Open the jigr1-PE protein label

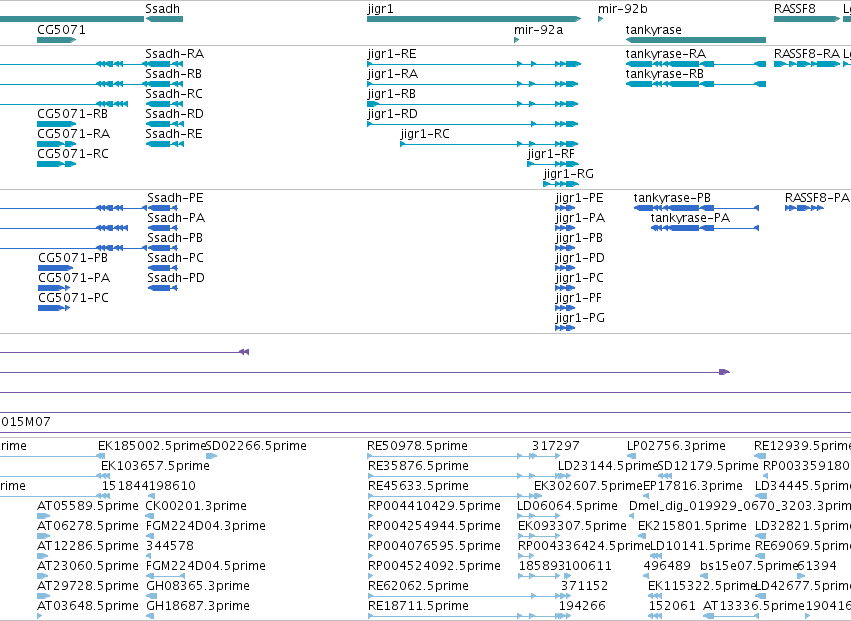click(x=579, y=198)
